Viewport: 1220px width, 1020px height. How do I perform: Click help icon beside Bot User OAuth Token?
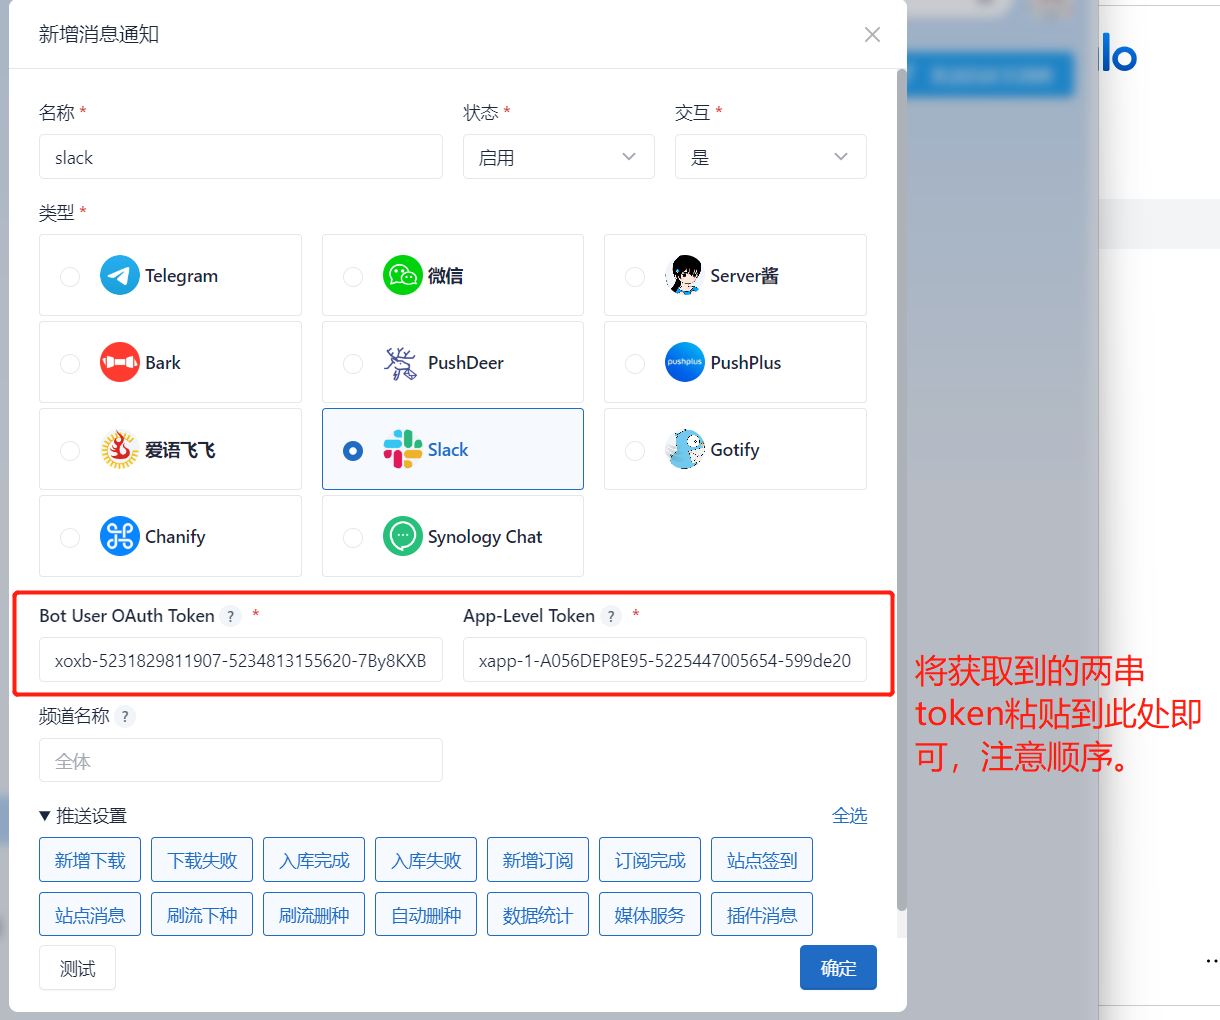click(x=231, y=616)
